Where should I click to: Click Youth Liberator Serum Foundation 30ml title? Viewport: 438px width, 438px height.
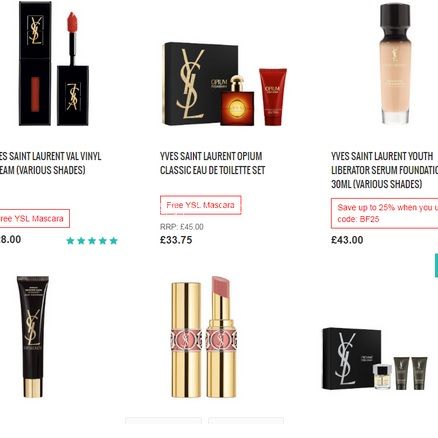click(384, 170)
